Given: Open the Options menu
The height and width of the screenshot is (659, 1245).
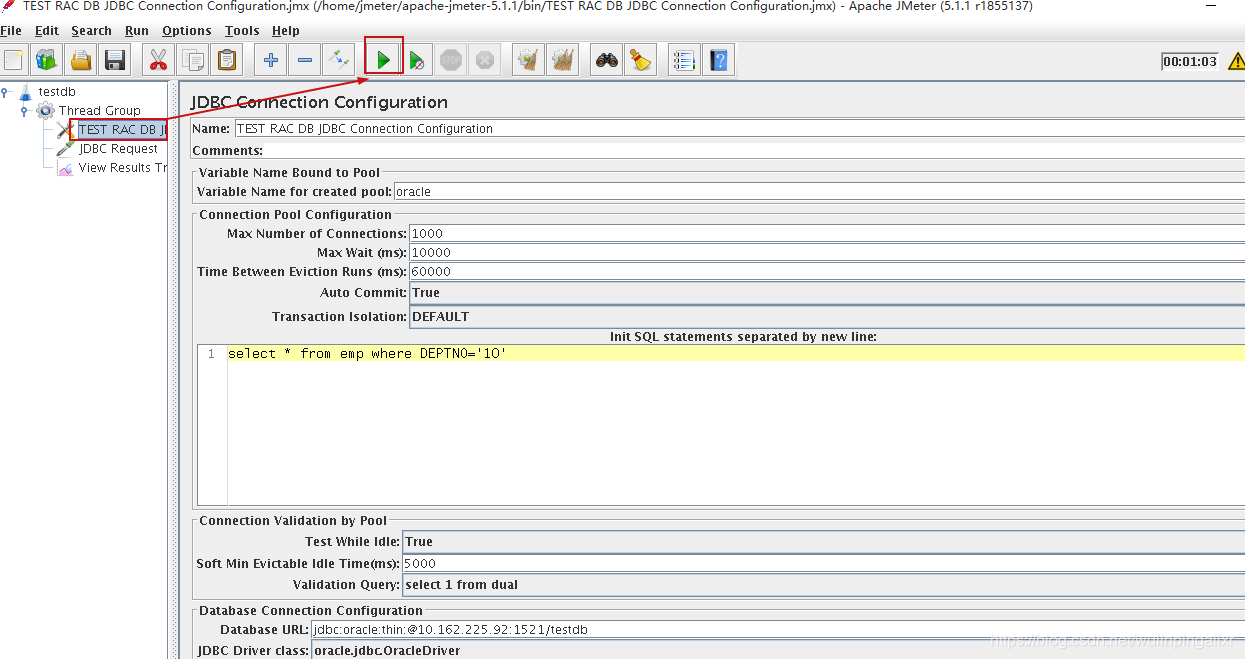Looking at the screenshot, I should click(187, 31).
